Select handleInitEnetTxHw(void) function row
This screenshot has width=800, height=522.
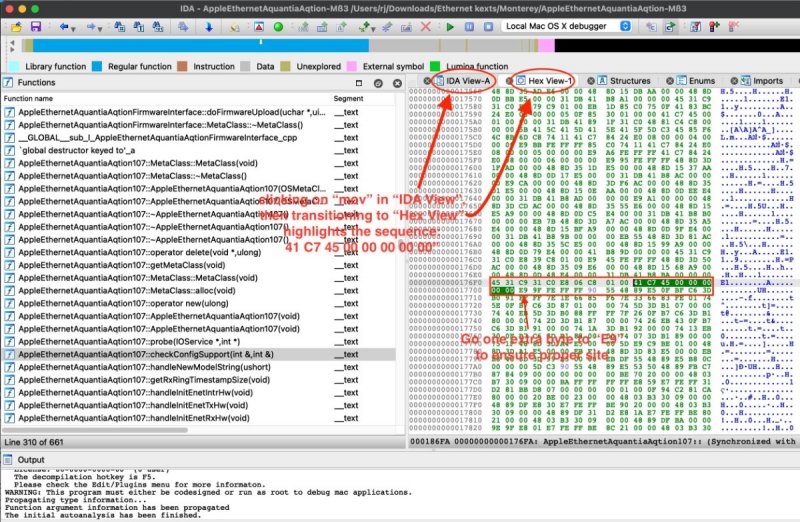tap(199, 405)
